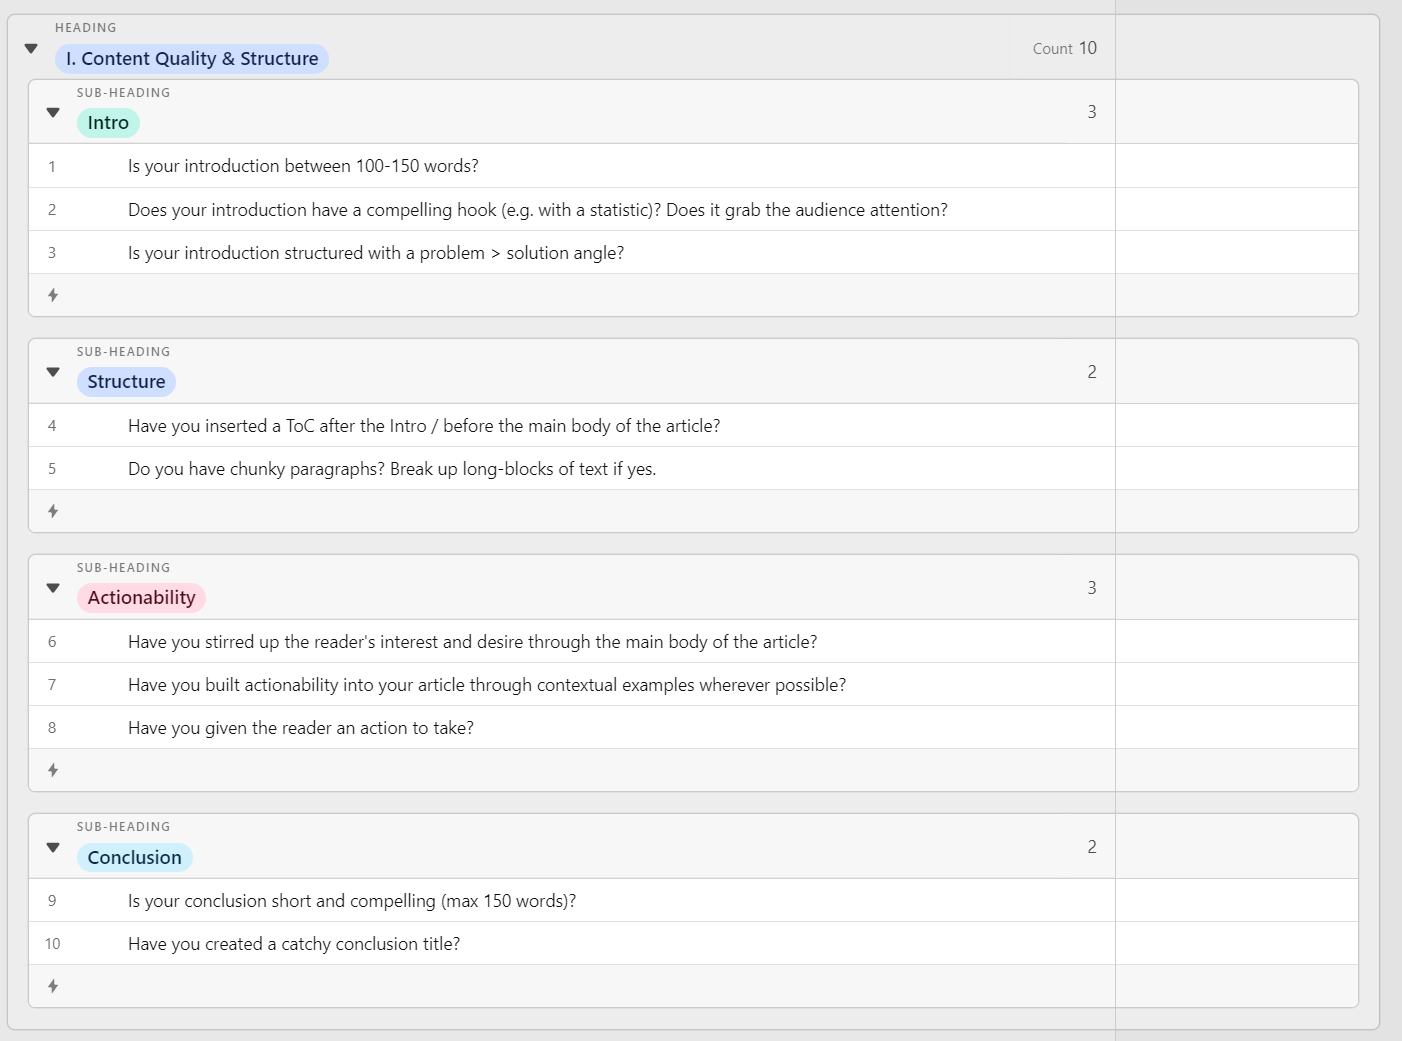Collapse the Actionability sub-heading group
The image size is (1402, 1041).
[53, 588]
